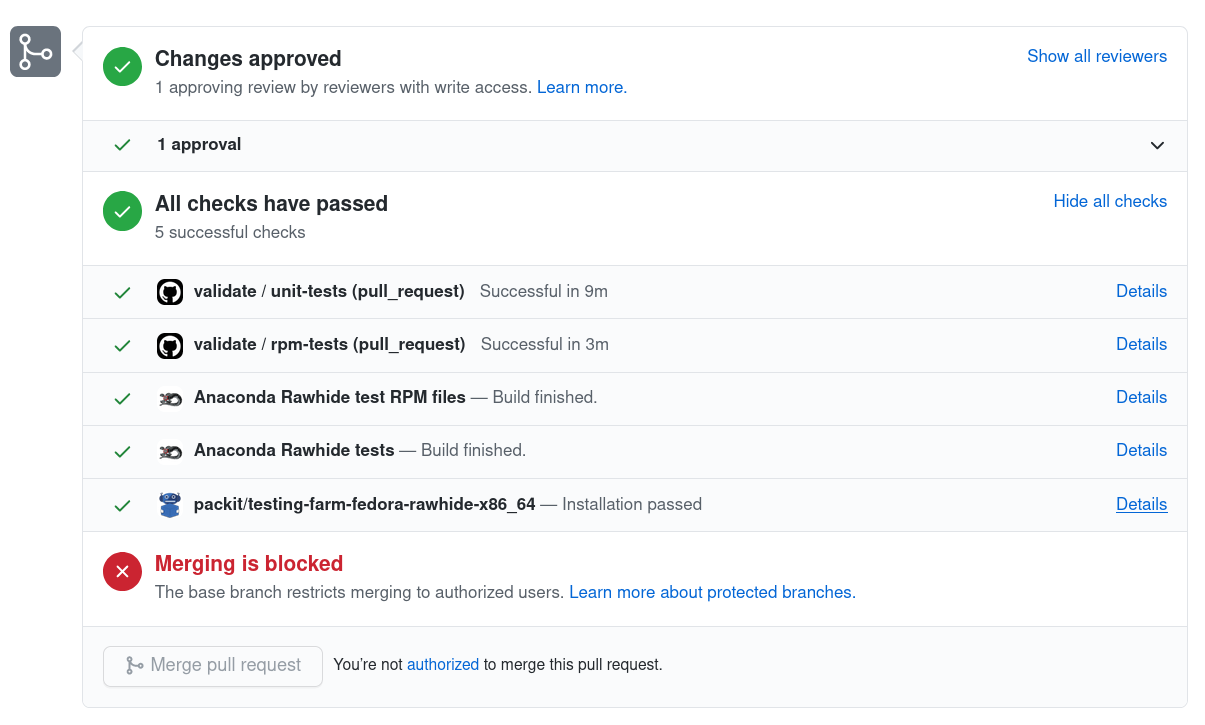
Task: Click Learn more under Changes approved
Action: pos(581,87)
